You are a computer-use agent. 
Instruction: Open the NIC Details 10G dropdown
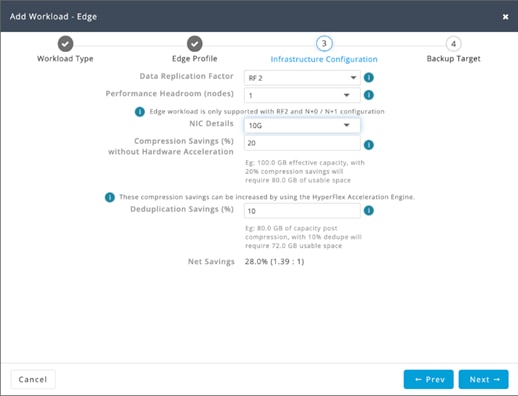point(302,125)
